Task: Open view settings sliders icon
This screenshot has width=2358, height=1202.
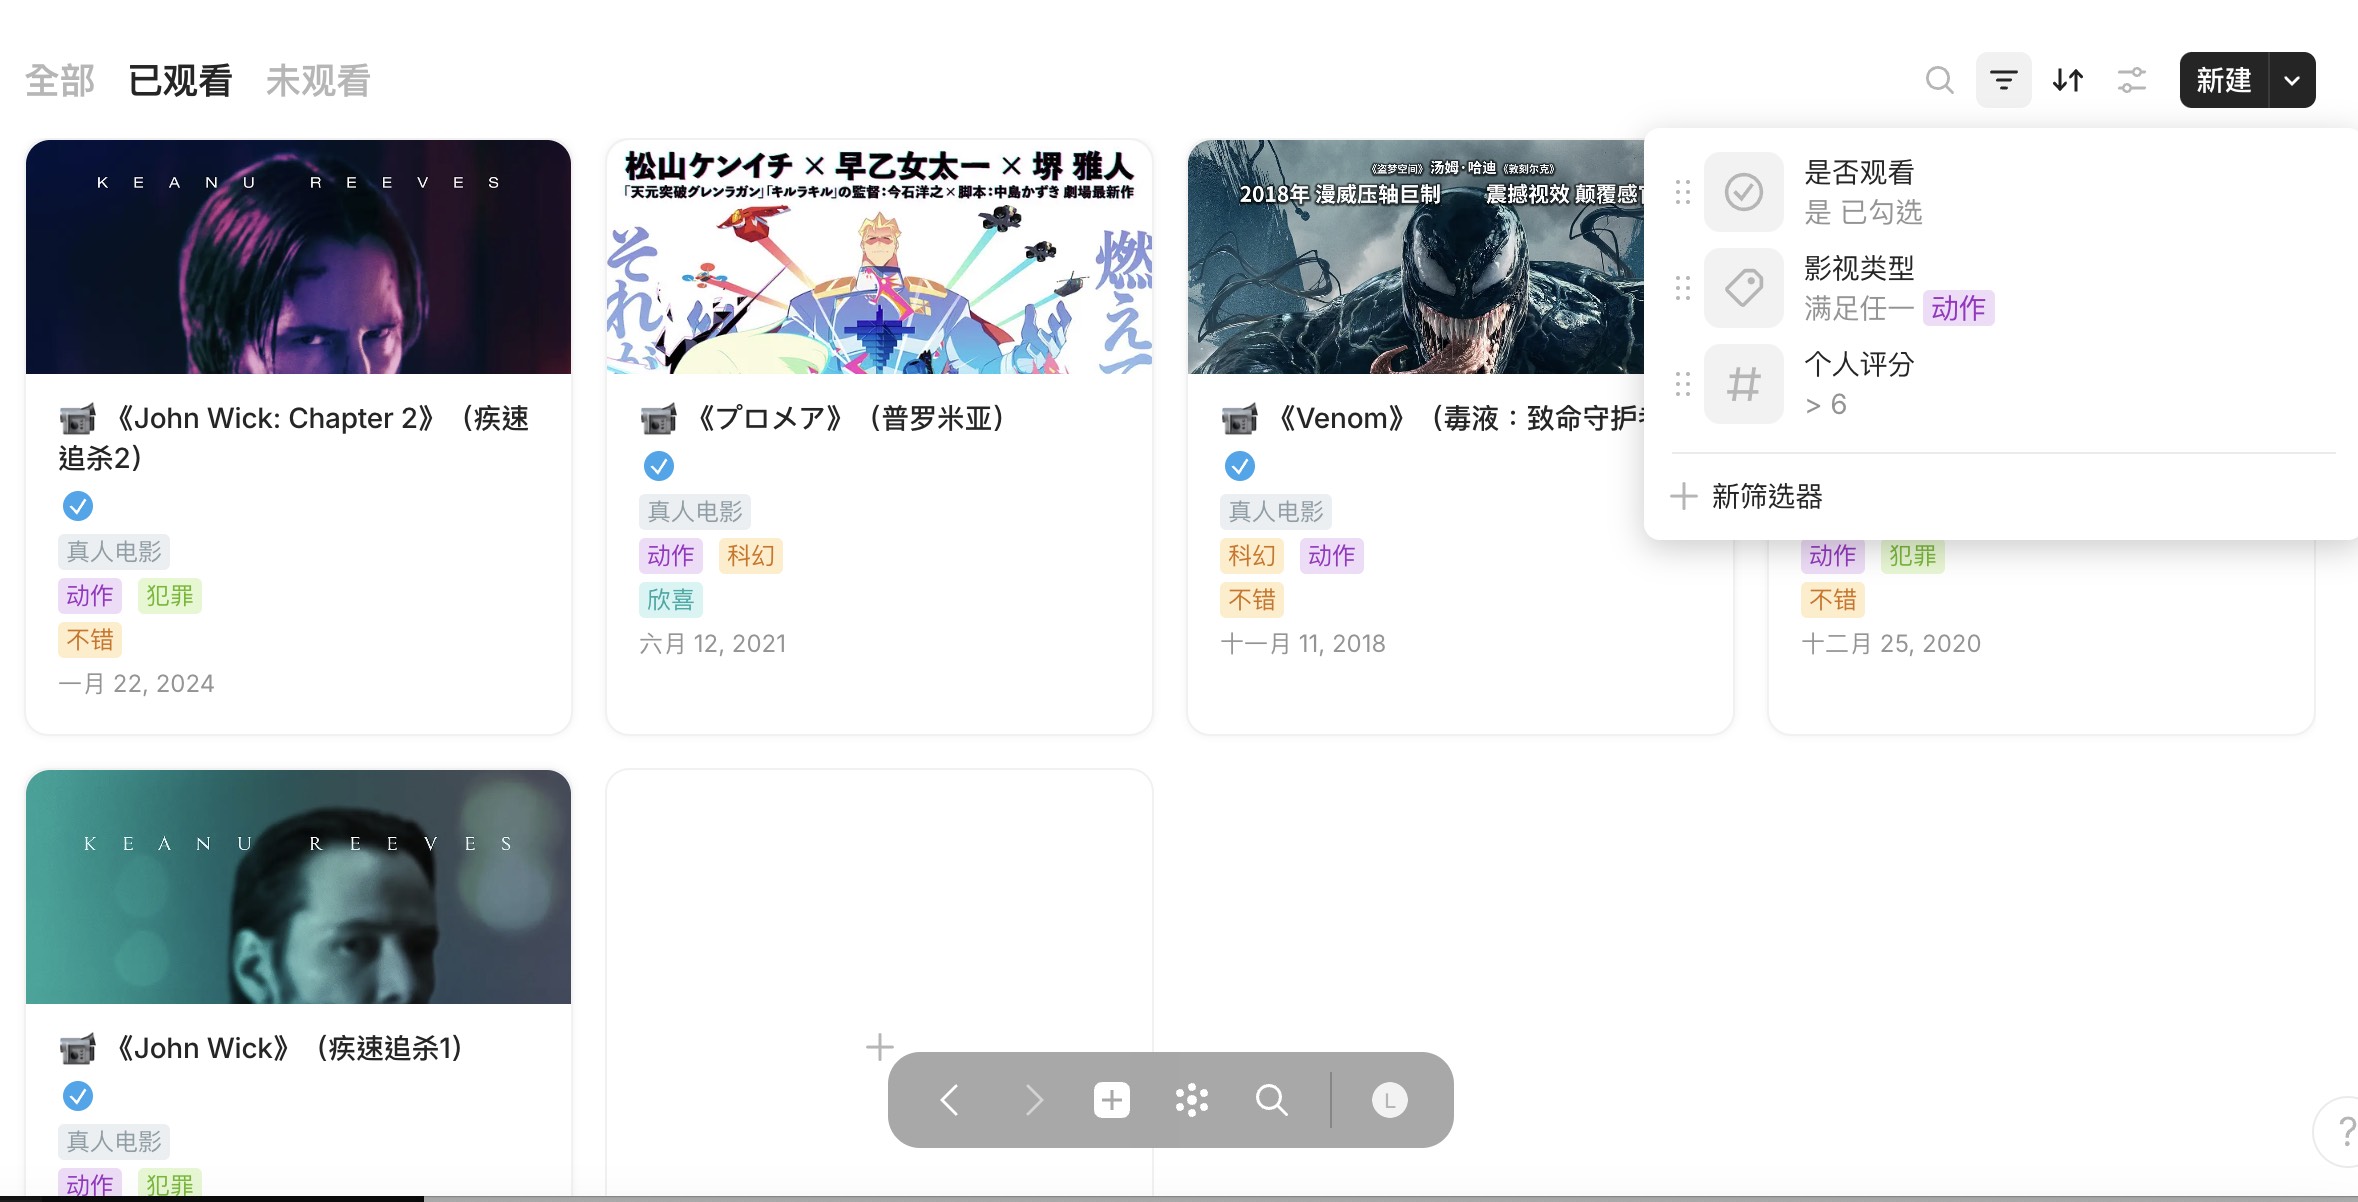Action: click(x=2131, y=80)
